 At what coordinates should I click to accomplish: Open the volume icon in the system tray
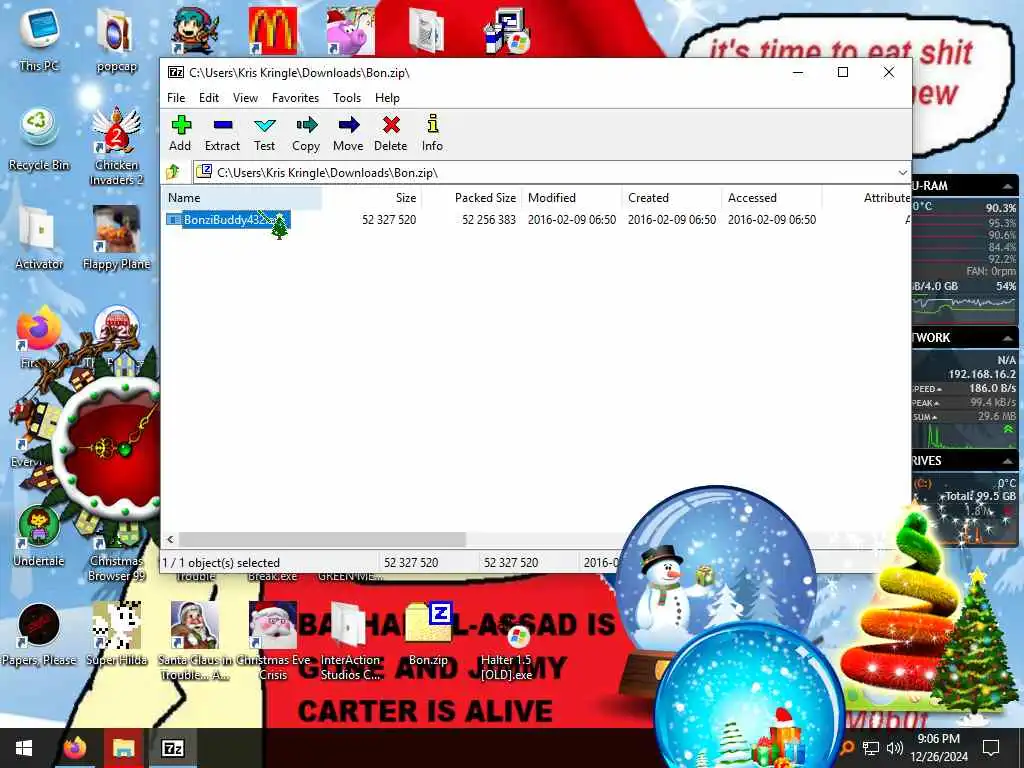point(895,748)
